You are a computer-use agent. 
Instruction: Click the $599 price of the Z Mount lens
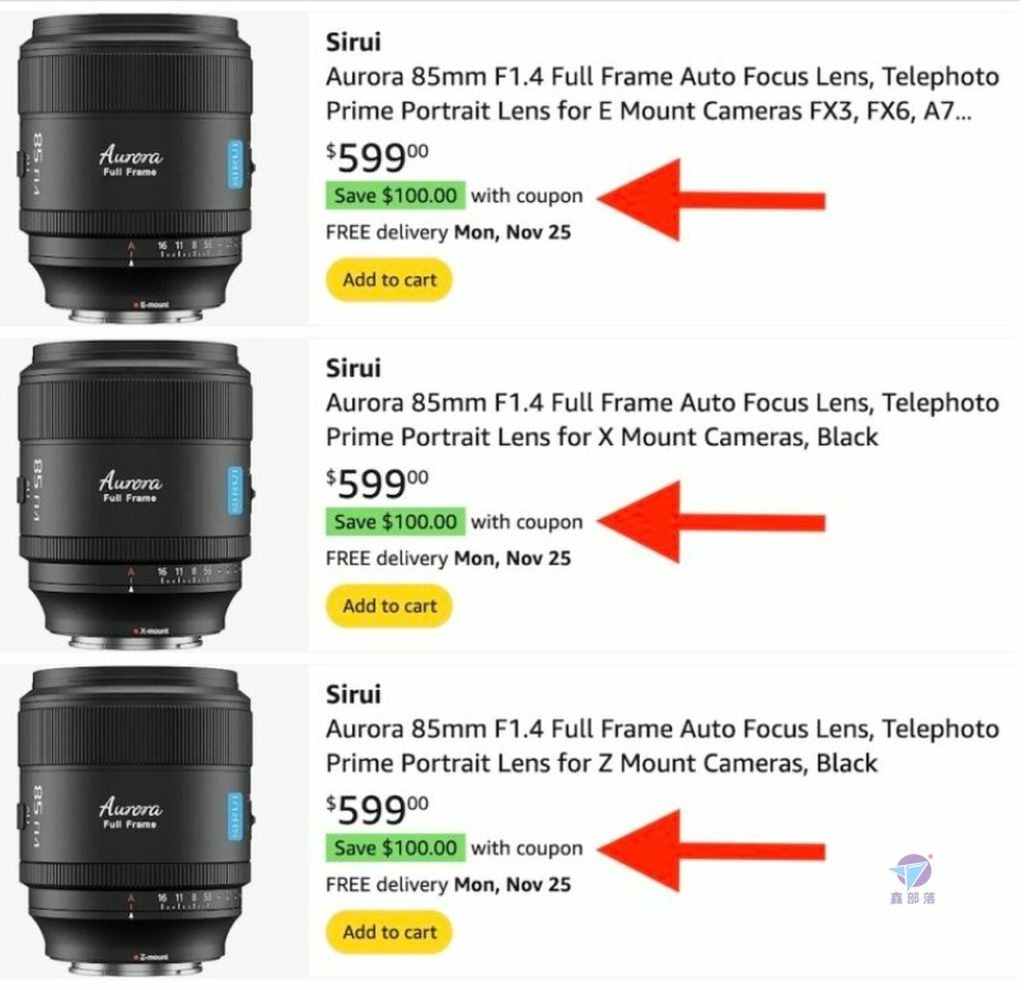(377, 810)
